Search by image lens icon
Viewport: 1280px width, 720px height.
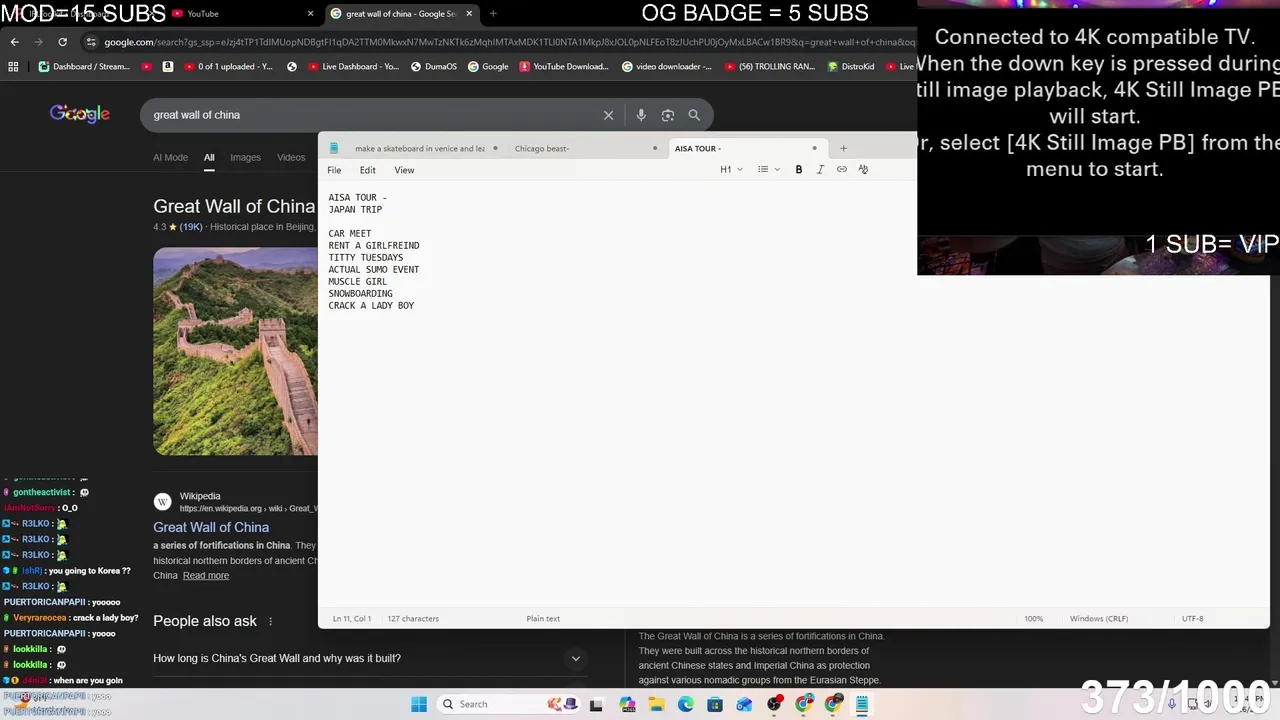(x=668, y=115)
